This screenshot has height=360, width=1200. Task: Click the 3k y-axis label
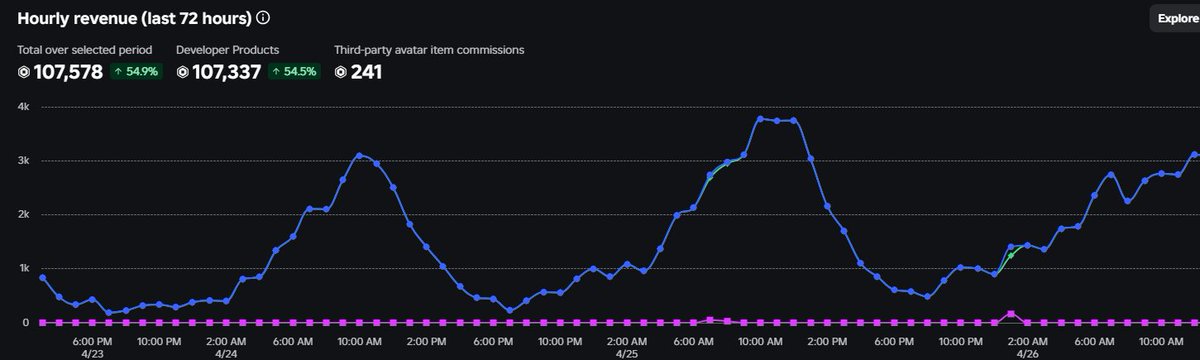click(x=24, y=160)
